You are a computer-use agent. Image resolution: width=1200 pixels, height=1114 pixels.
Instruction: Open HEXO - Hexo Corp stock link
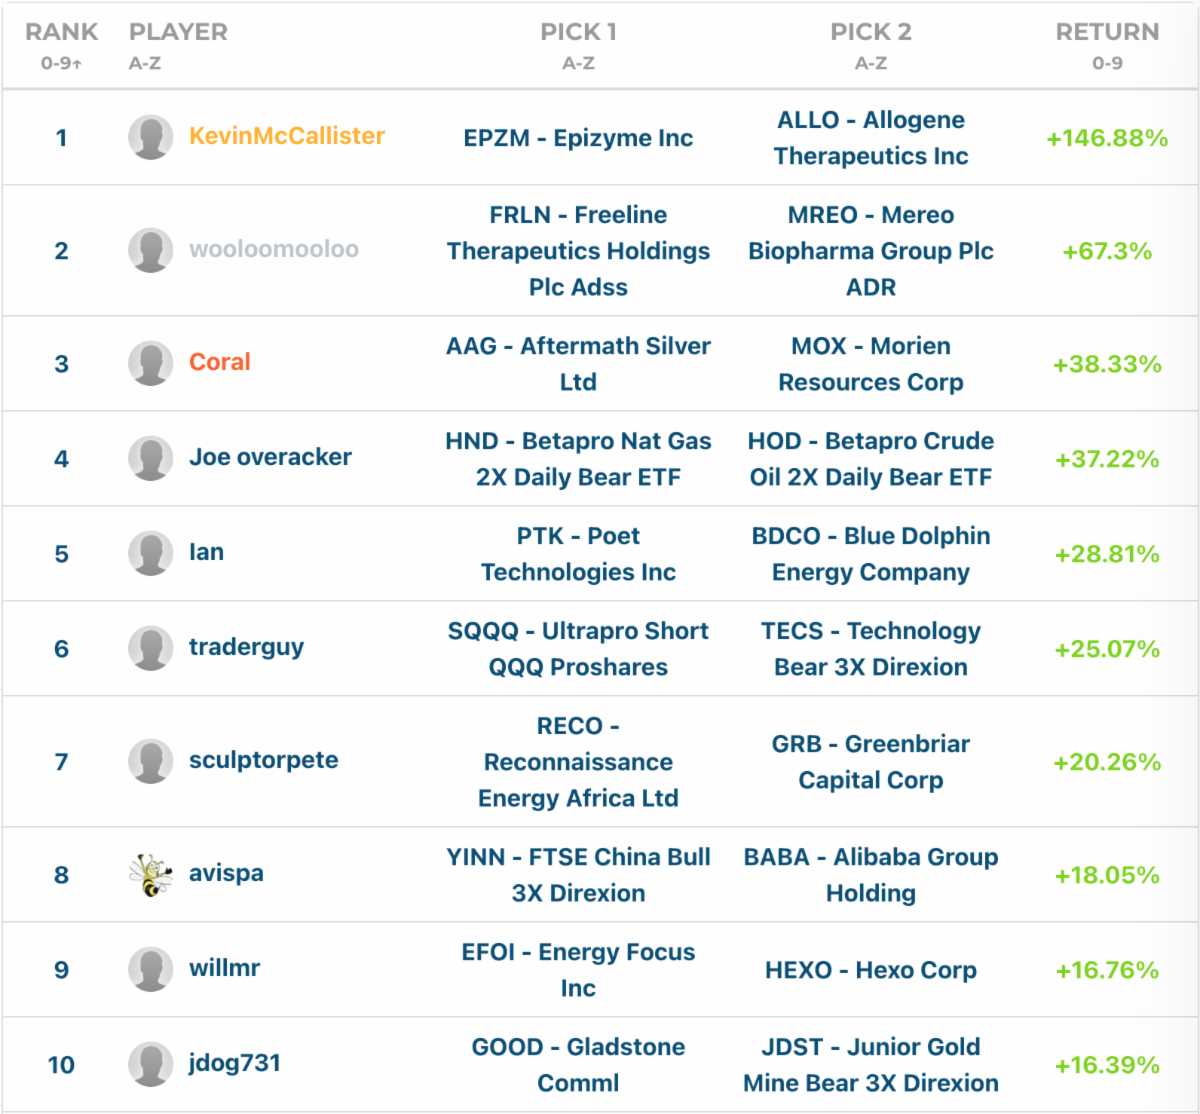(870, 970)
